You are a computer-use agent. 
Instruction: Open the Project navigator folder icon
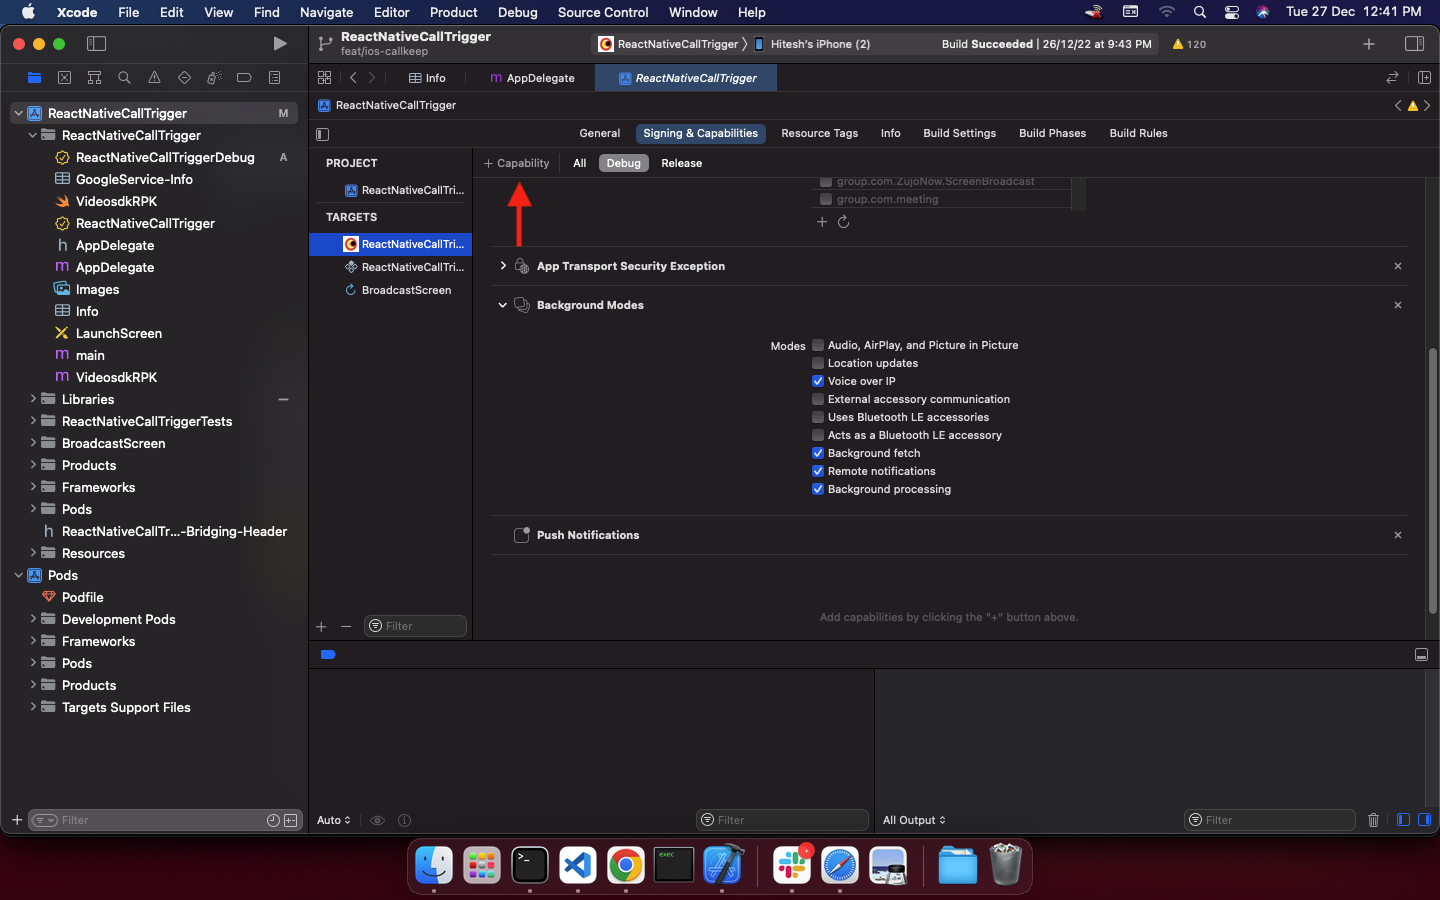click(34, 77)
